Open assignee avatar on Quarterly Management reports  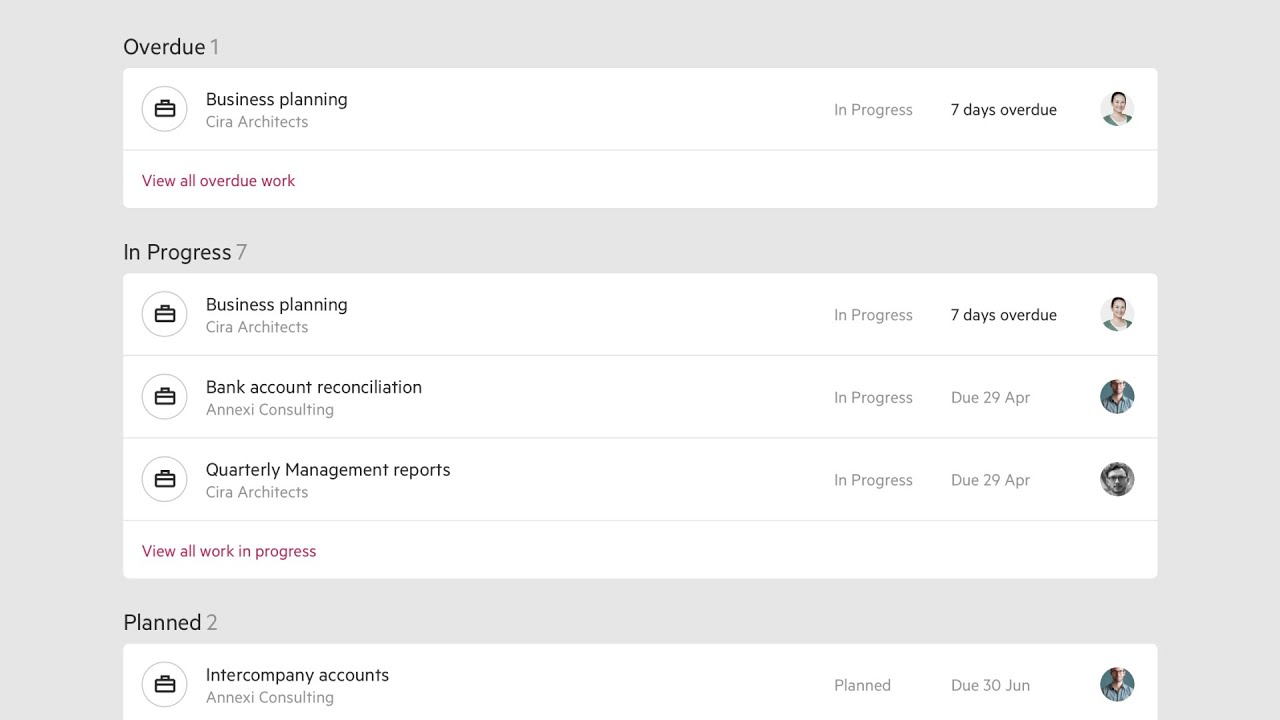(x=1117, y=480)
